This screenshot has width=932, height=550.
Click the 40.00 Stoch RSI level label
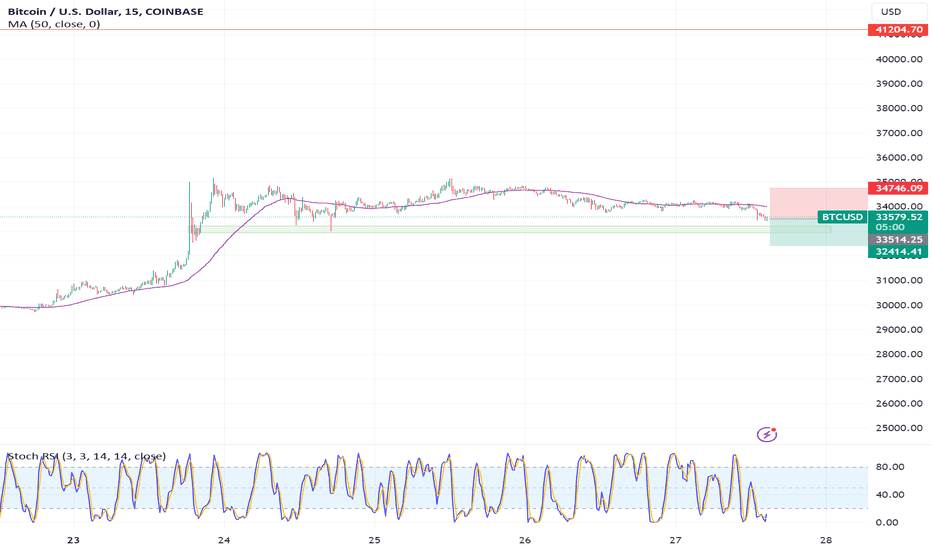point(890,495)
